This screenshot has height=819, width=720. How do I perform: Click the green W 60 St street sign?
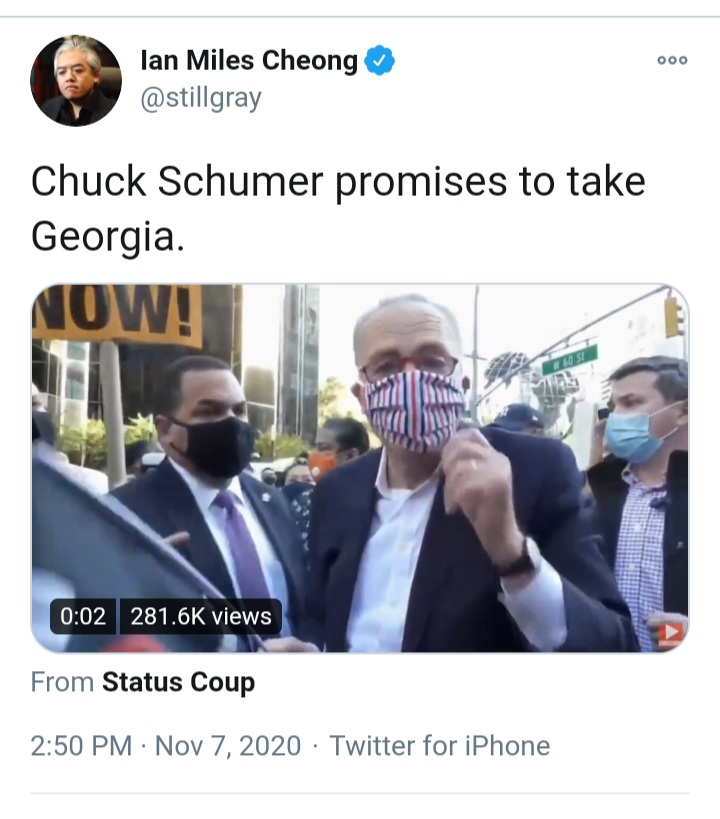[x=570, y=359]
